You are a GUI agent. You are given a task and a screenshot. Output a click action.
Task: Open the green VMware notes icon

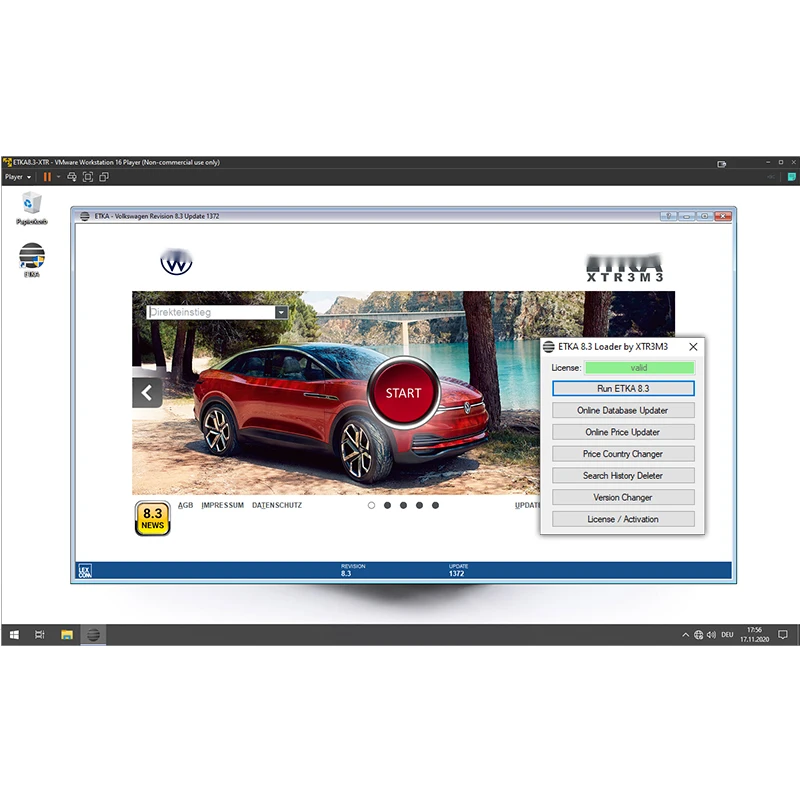pyautogui.click(x=791, y=177)
